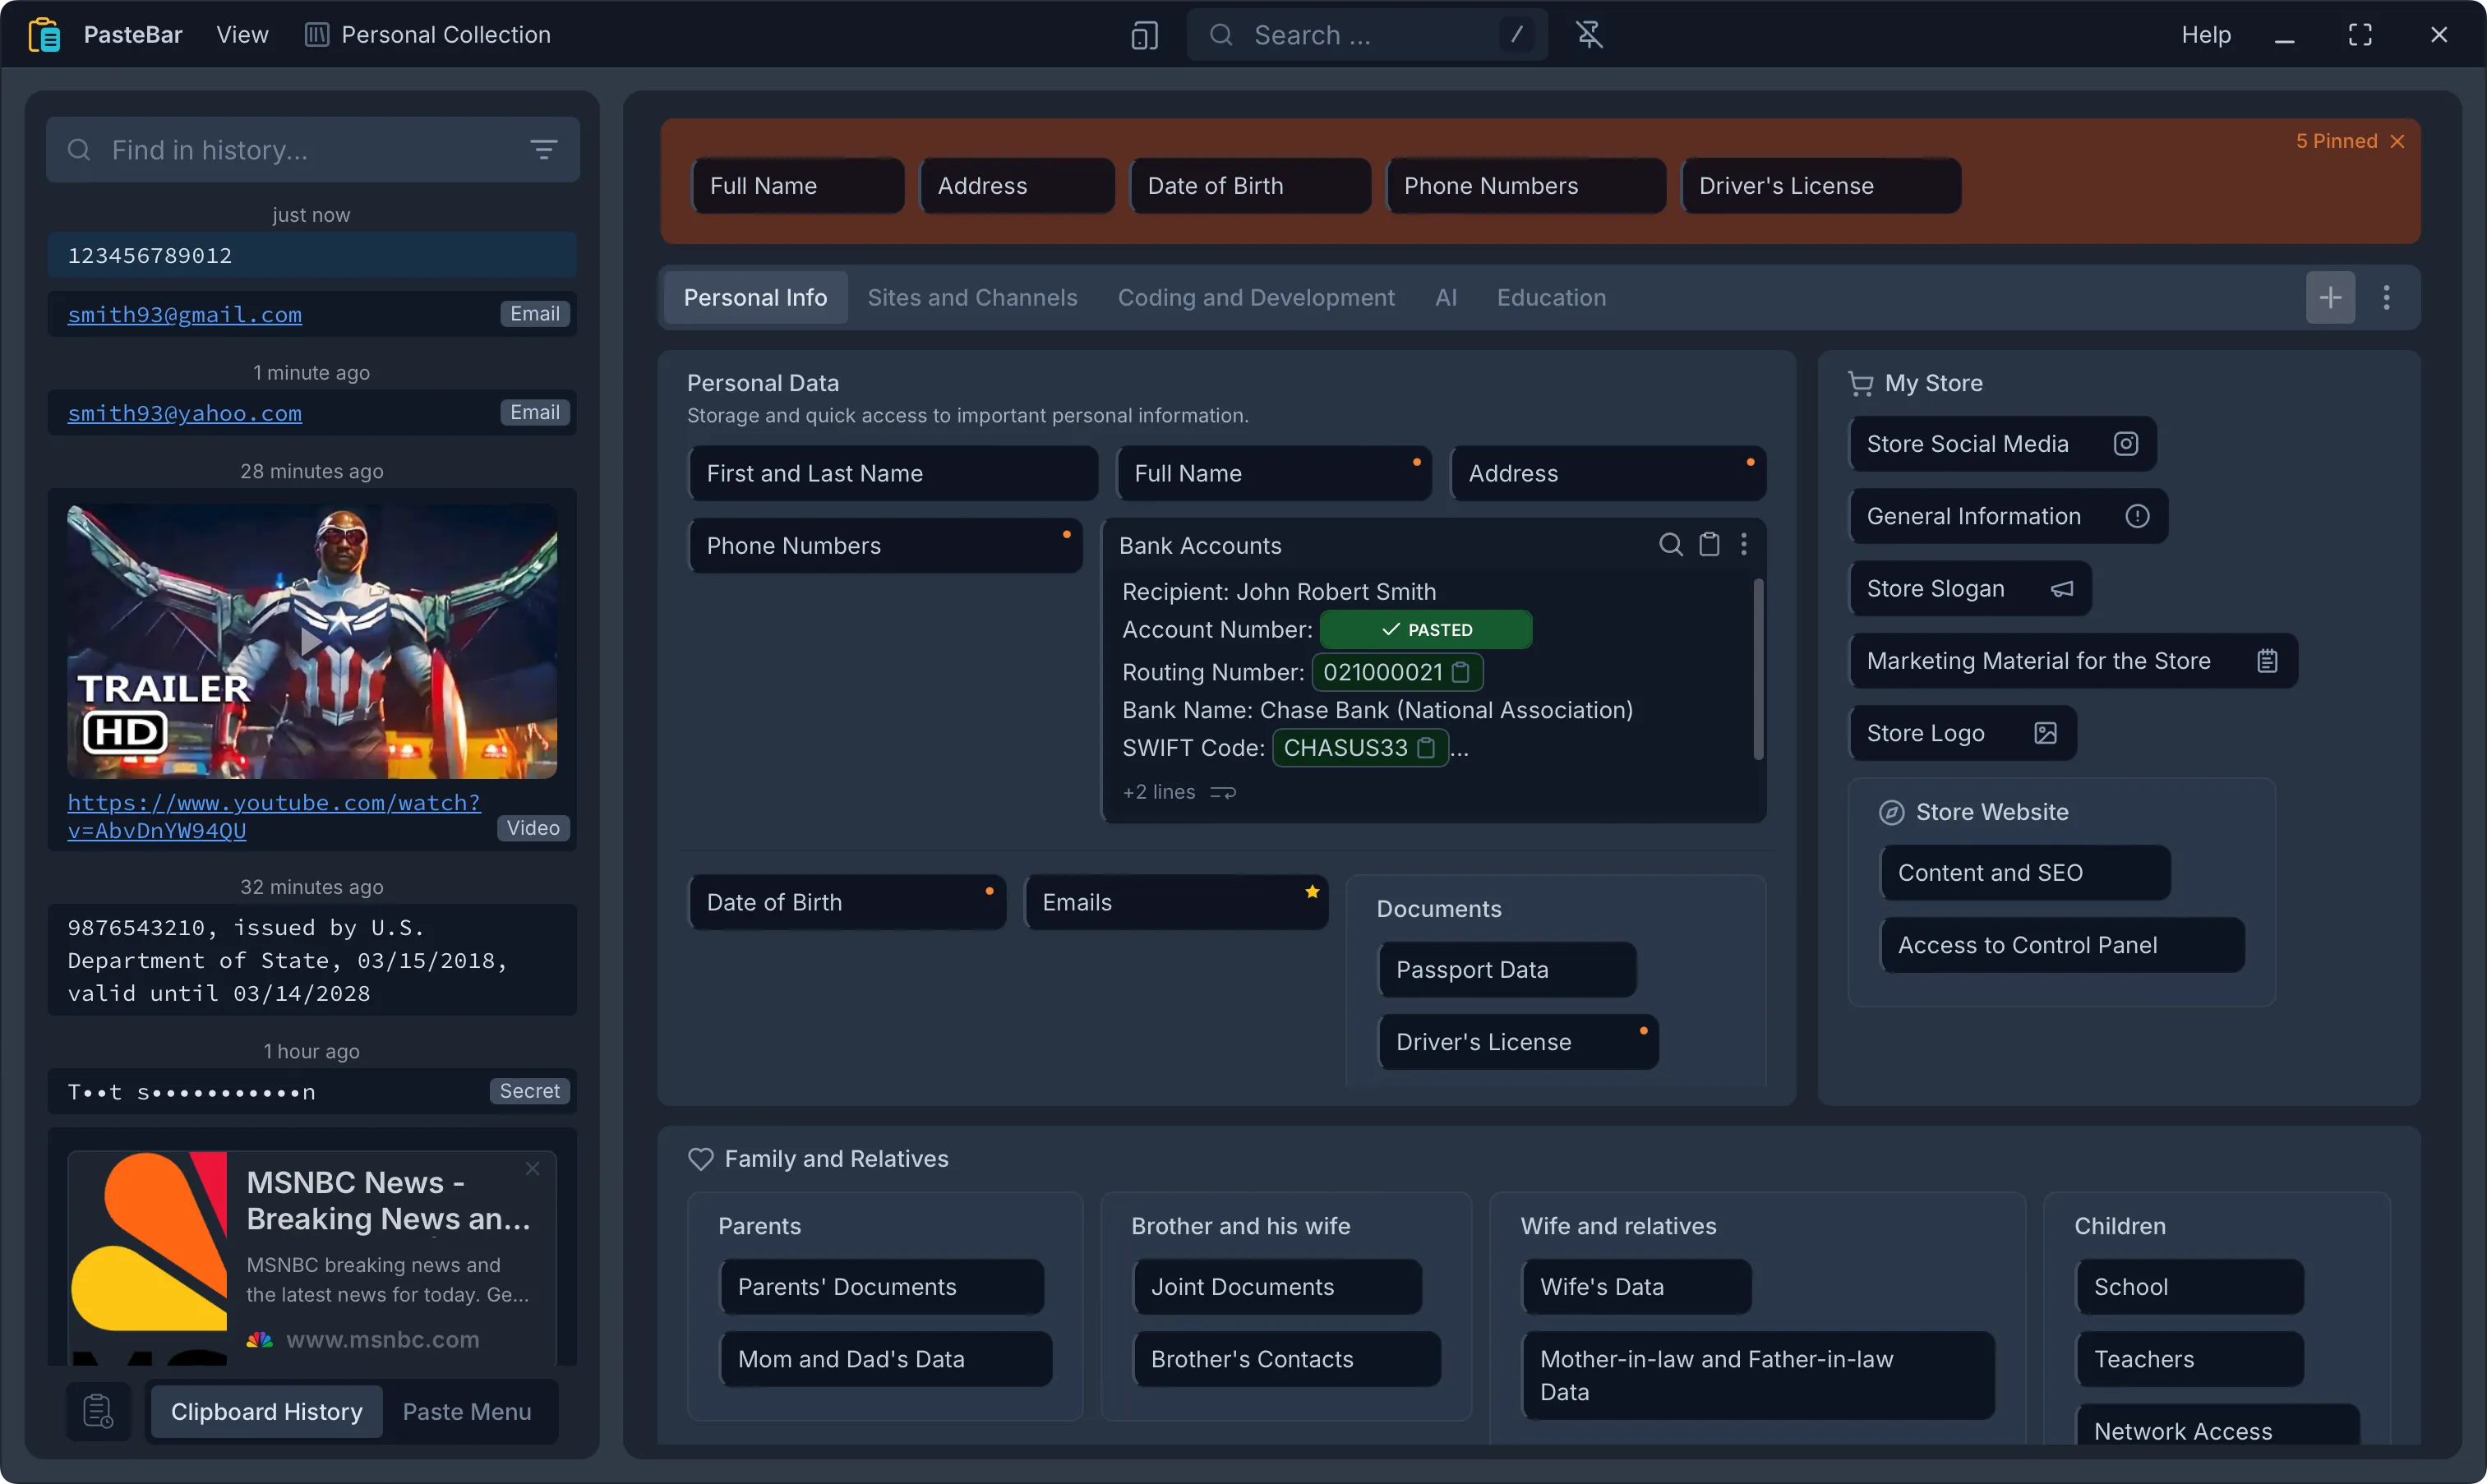Click the masked Secret history entry

[x=311, y=1092]
